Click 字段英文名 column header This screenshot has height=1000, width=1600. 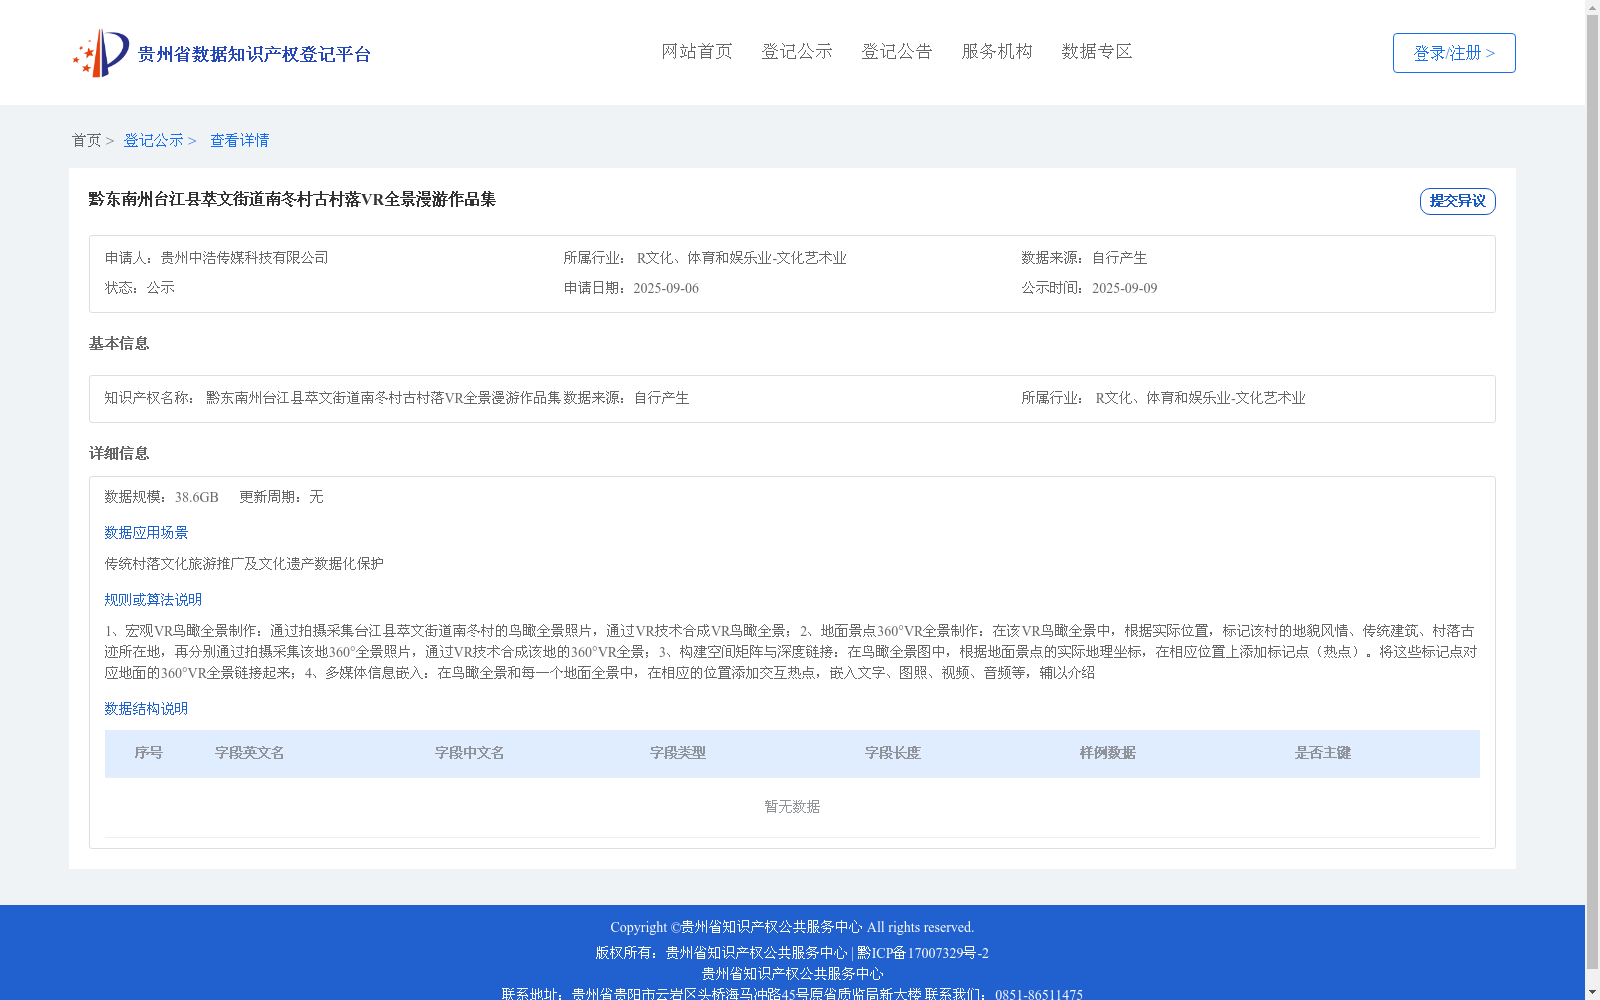[250, 753]
